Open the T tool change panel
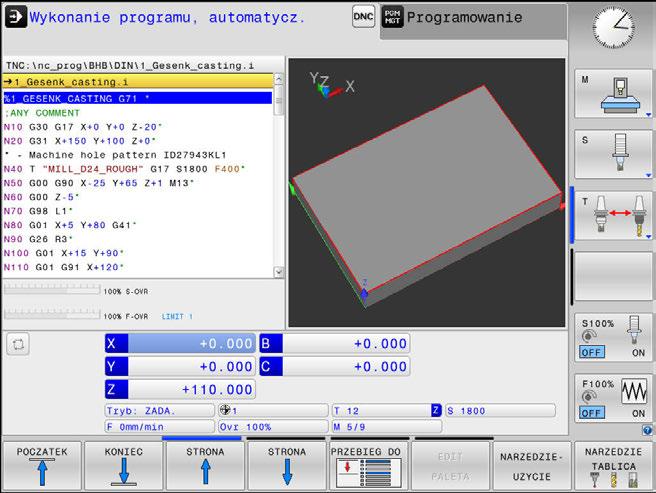The height and width of the screenshot is (493, 656). [613, 216]
